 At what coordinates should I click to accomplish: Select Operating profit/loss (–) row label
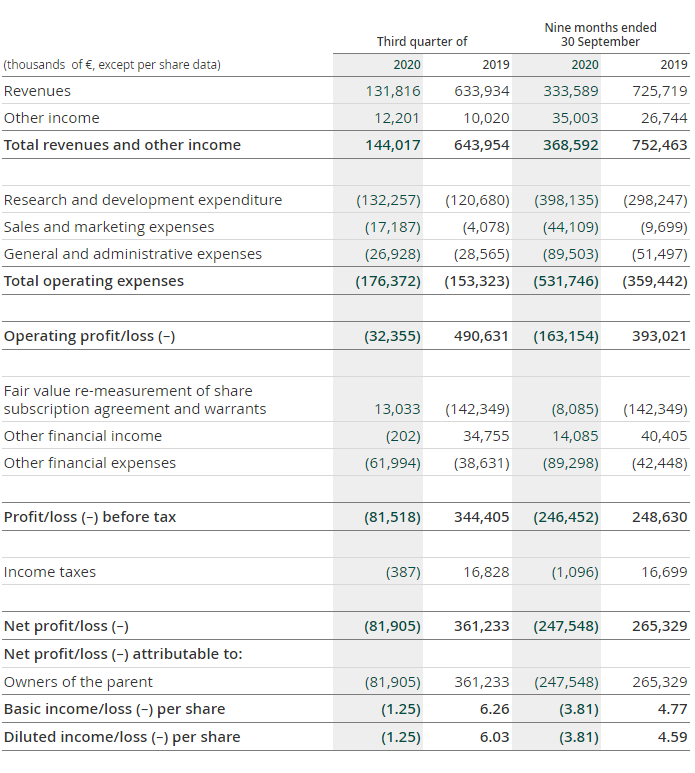pyautogui.click(x=89, y=336)
